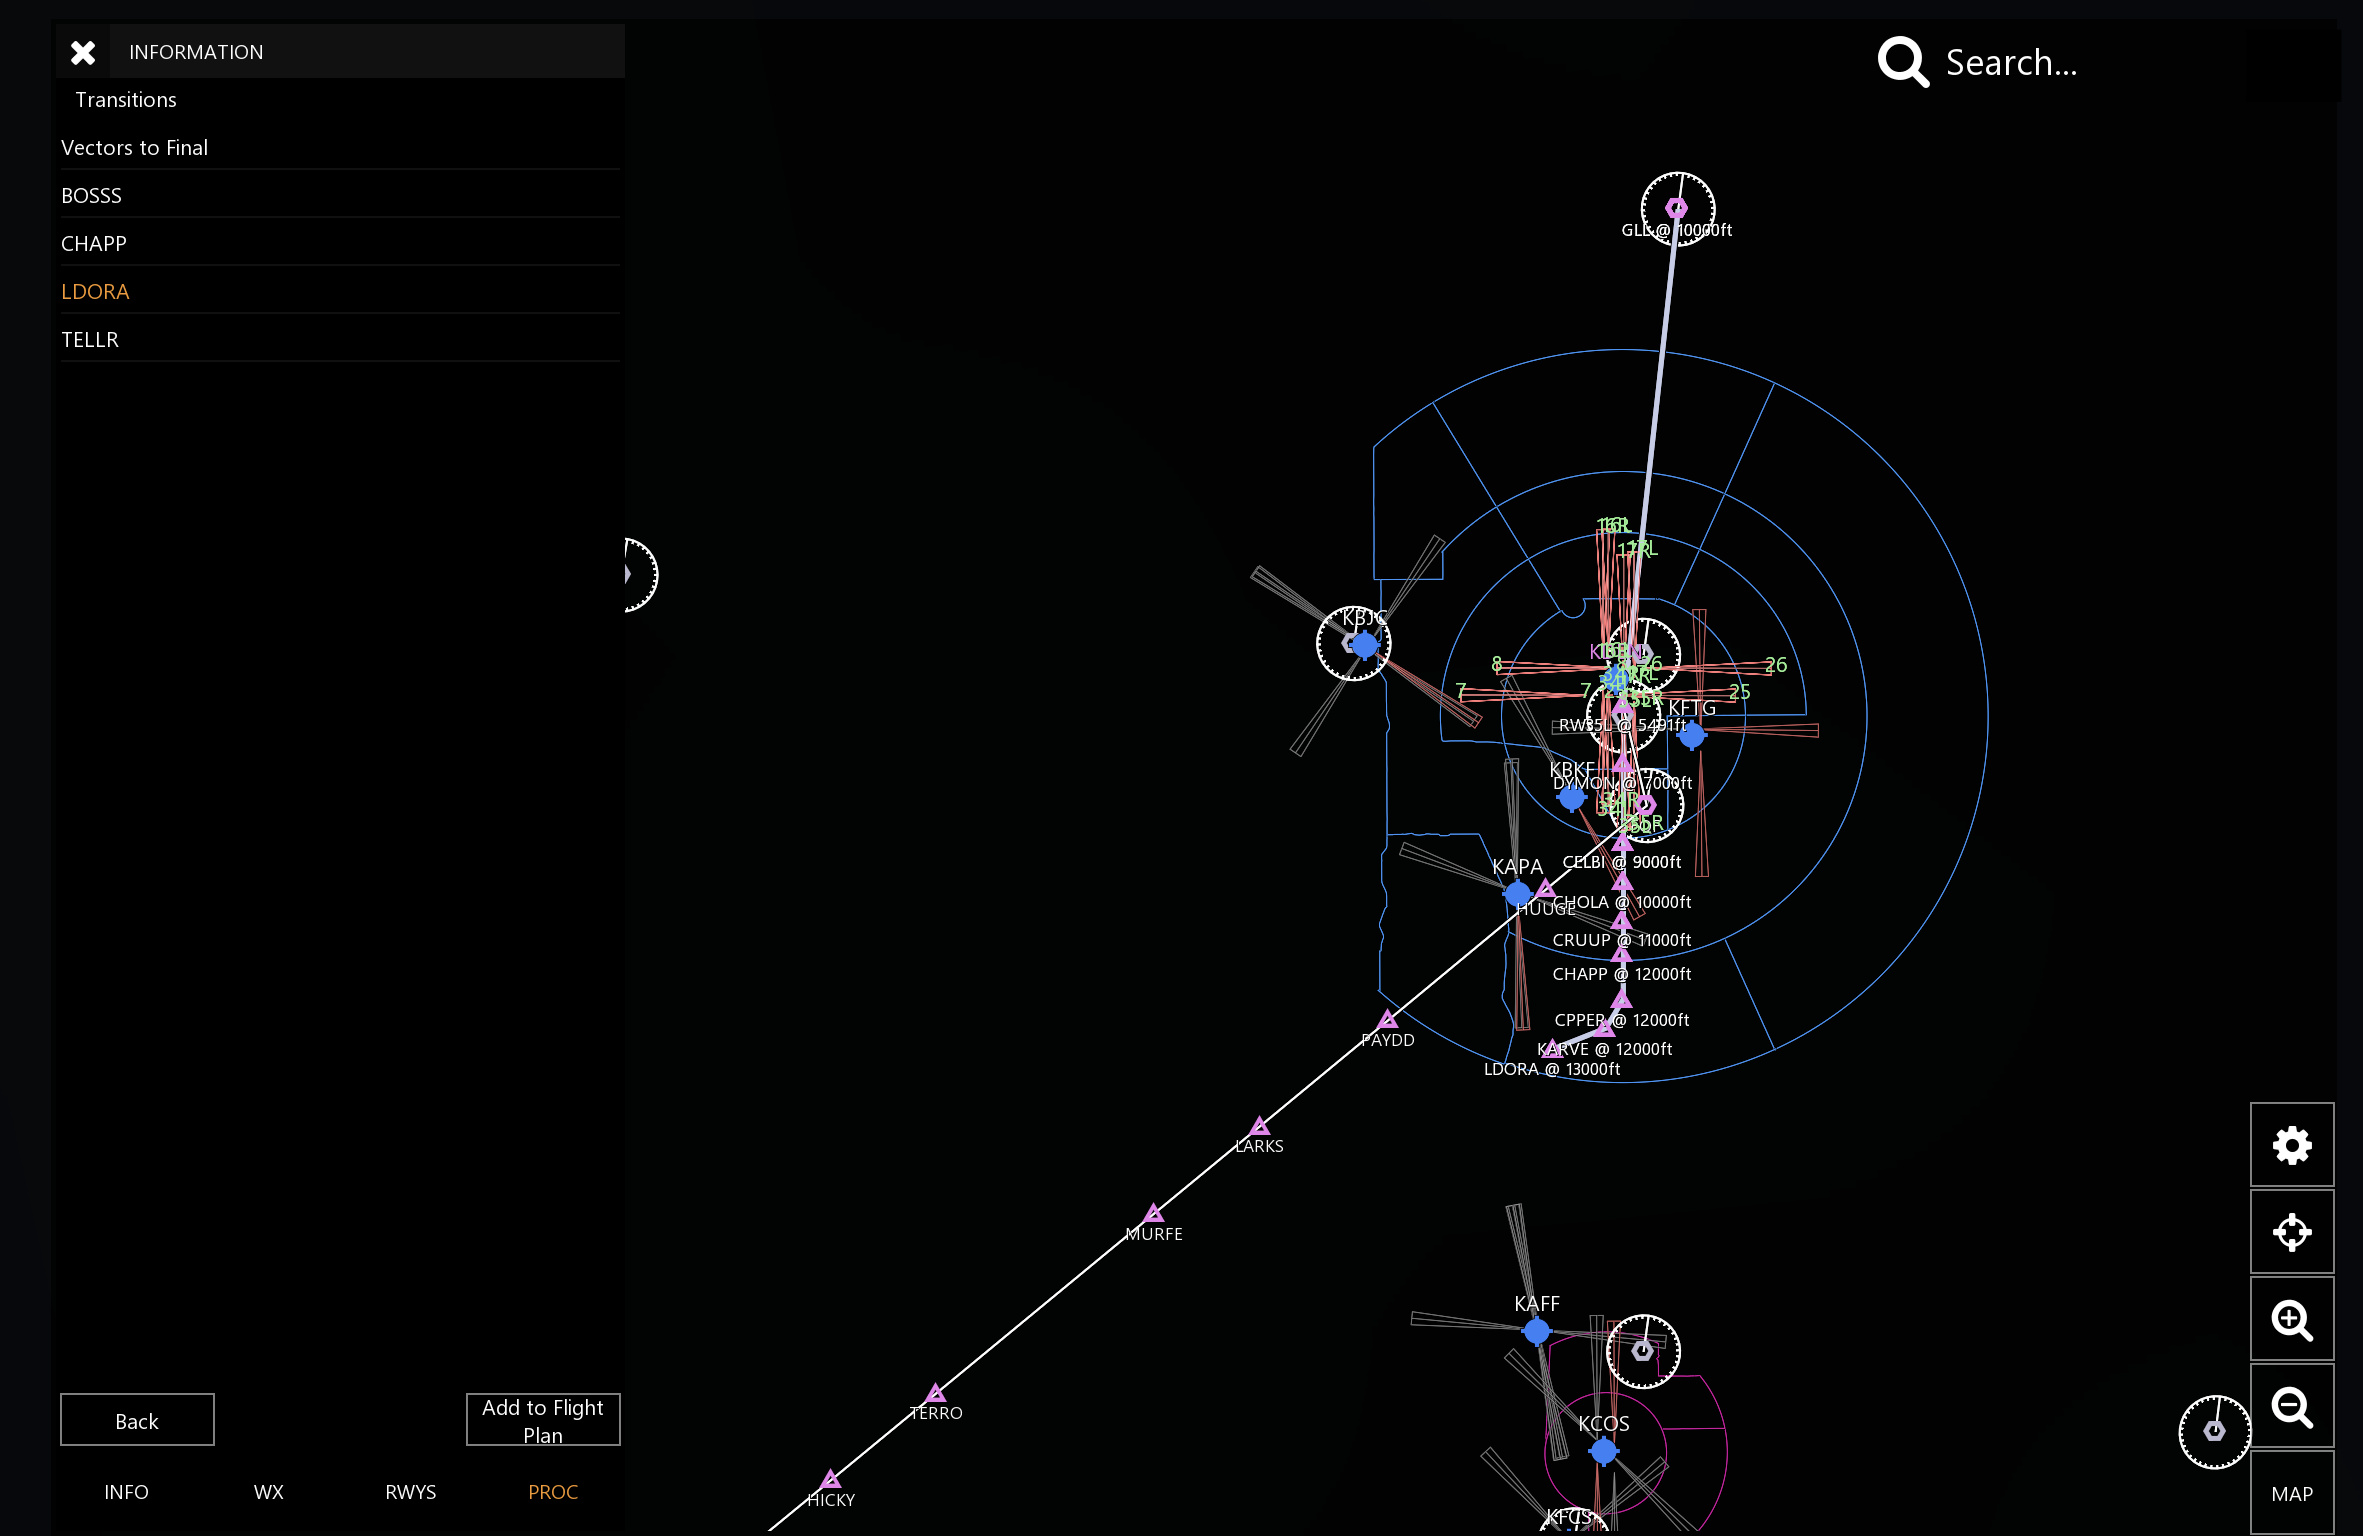Close the Information panel
Image resolution: width=2363 pixels, height=1536 pixels.
tap(83, 52)
